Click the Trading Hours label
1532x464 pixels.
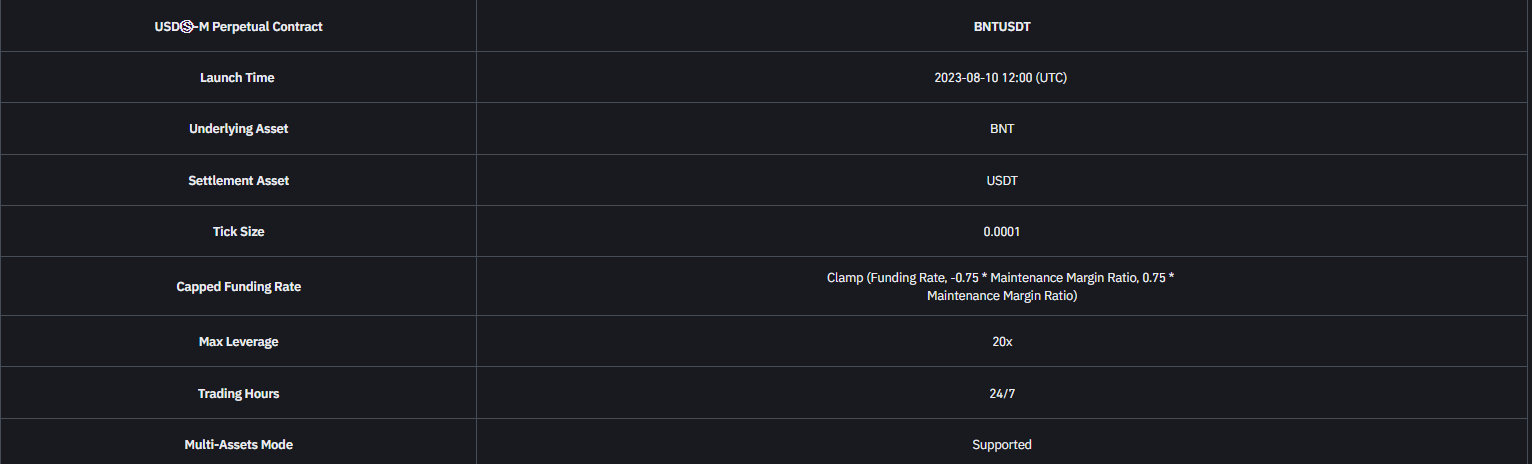point(238,394)
